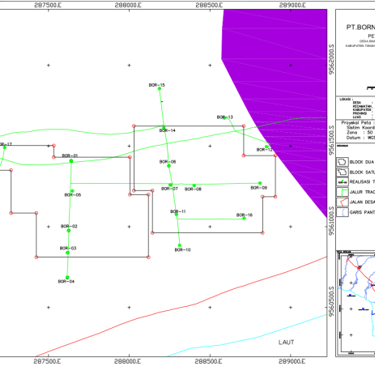
Task: Click the green BOR-01 borehole marker
Action: 71,161
